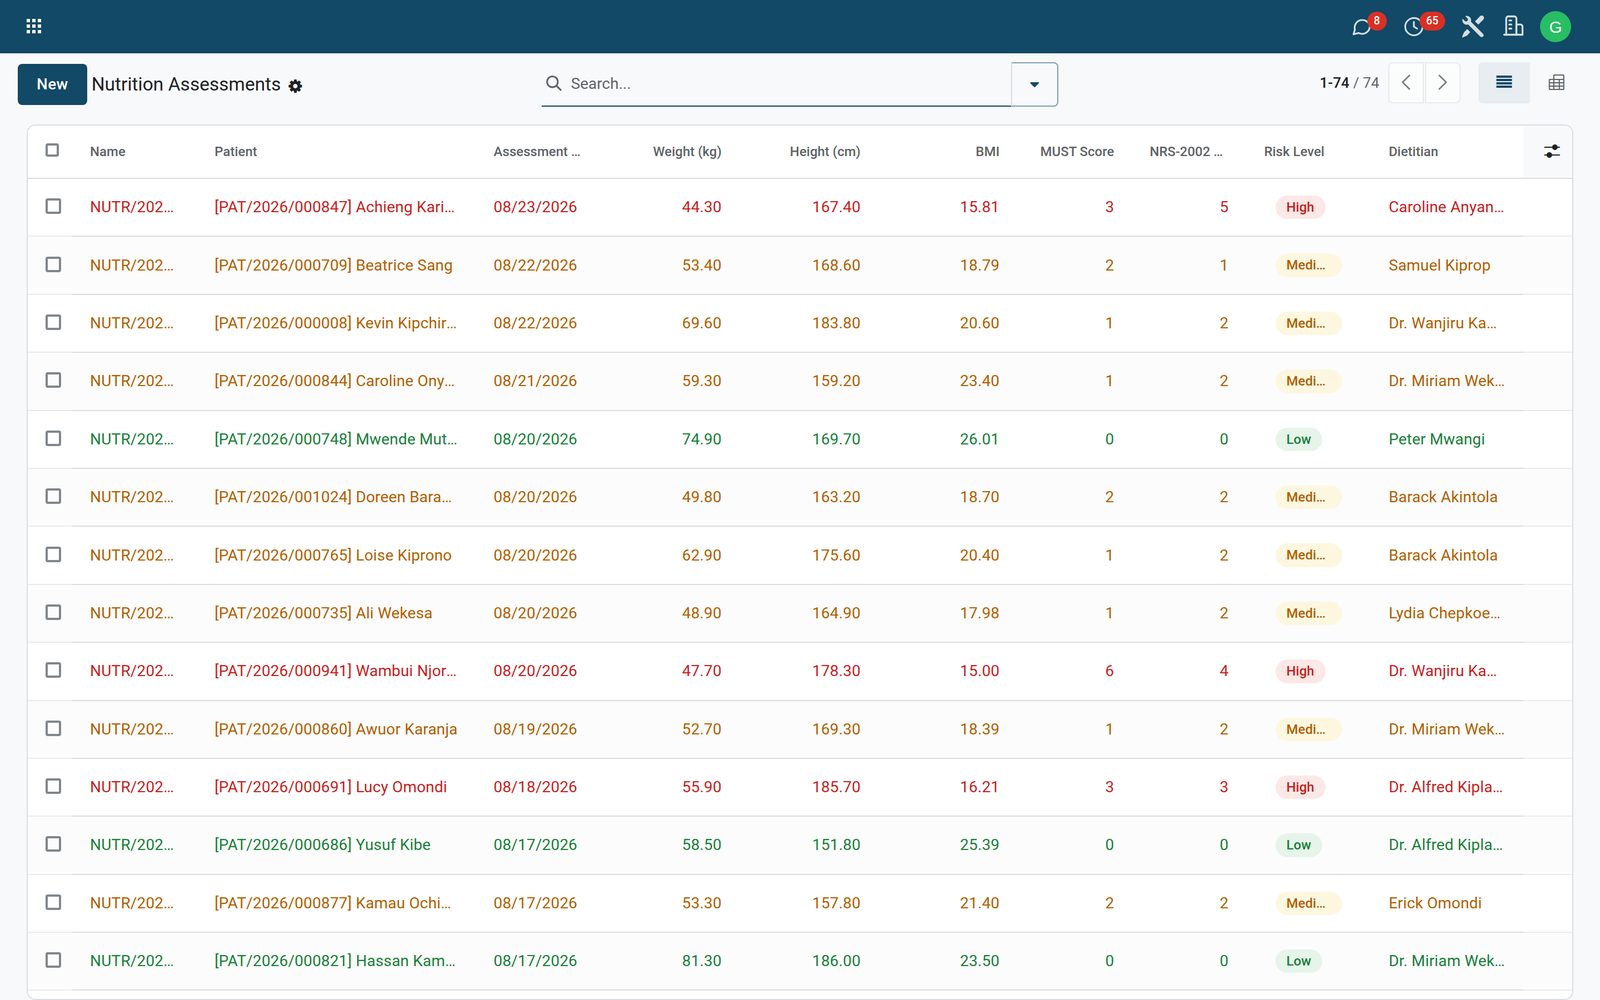Open the debug tools wrench icon
The height and width of the screenshot is (1000, 1600).
(x=1472, y=27)
